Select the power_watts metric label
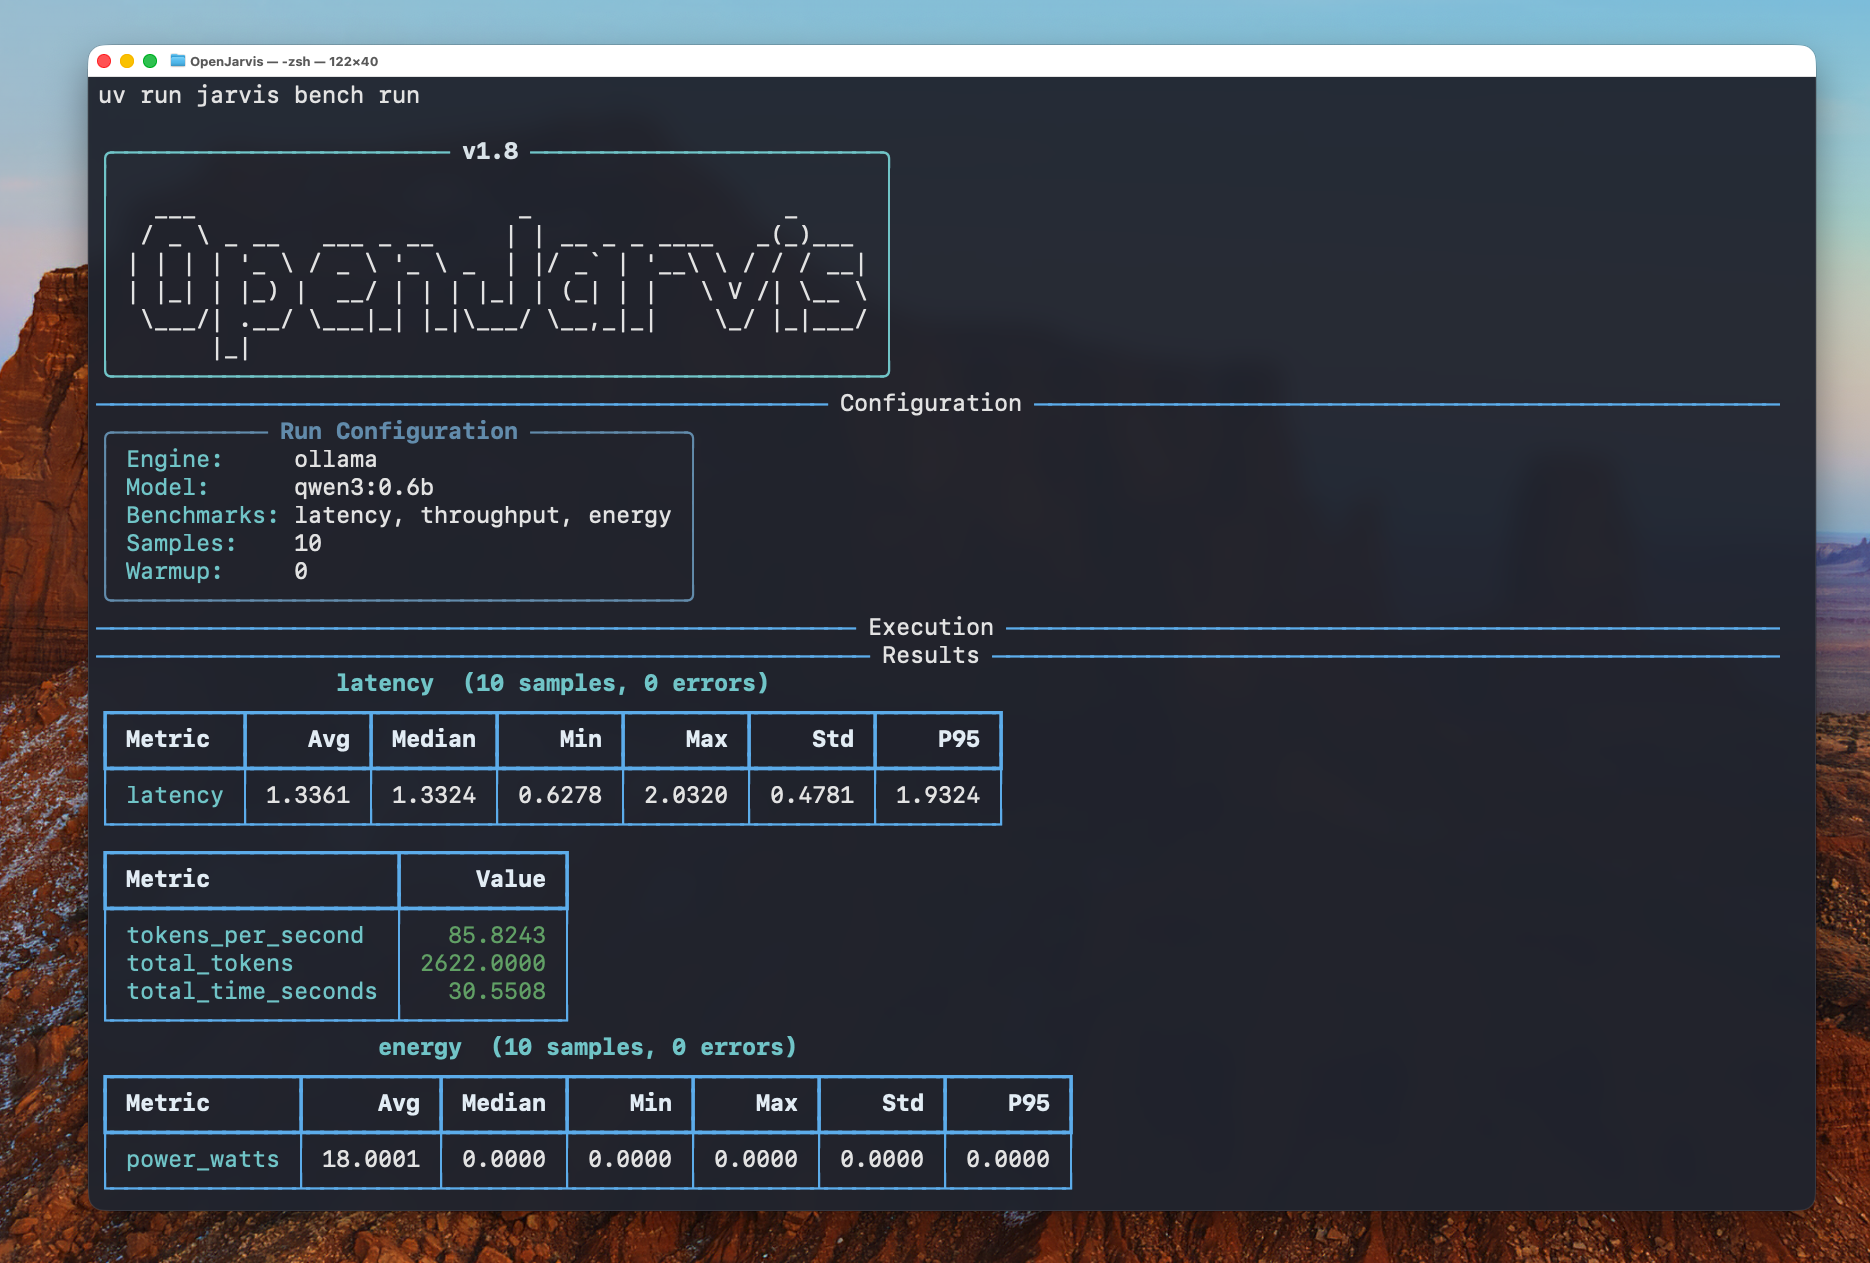The height and width of the screenshot is (1263, 1870). tap(201, 1159)
